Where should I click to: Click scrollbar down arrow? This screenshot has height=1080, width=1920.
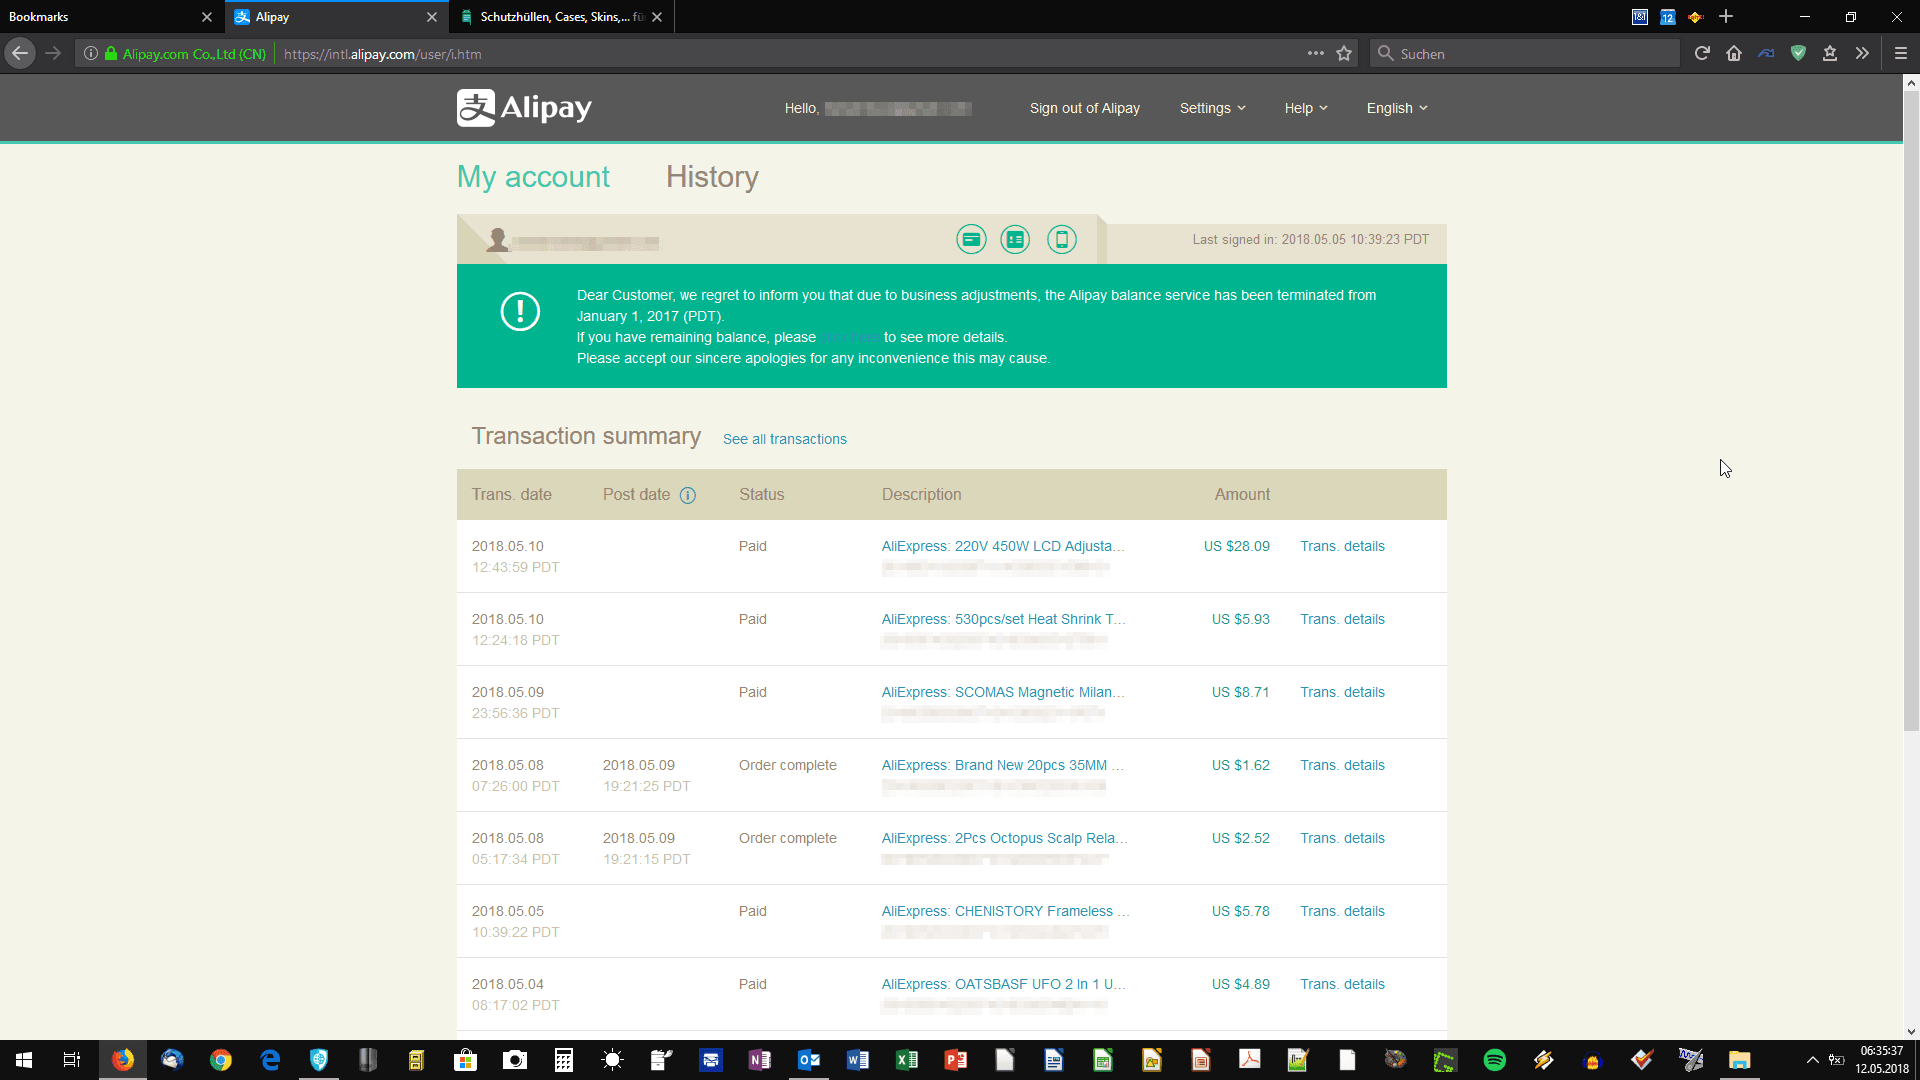click(x=1911, y=1032)
